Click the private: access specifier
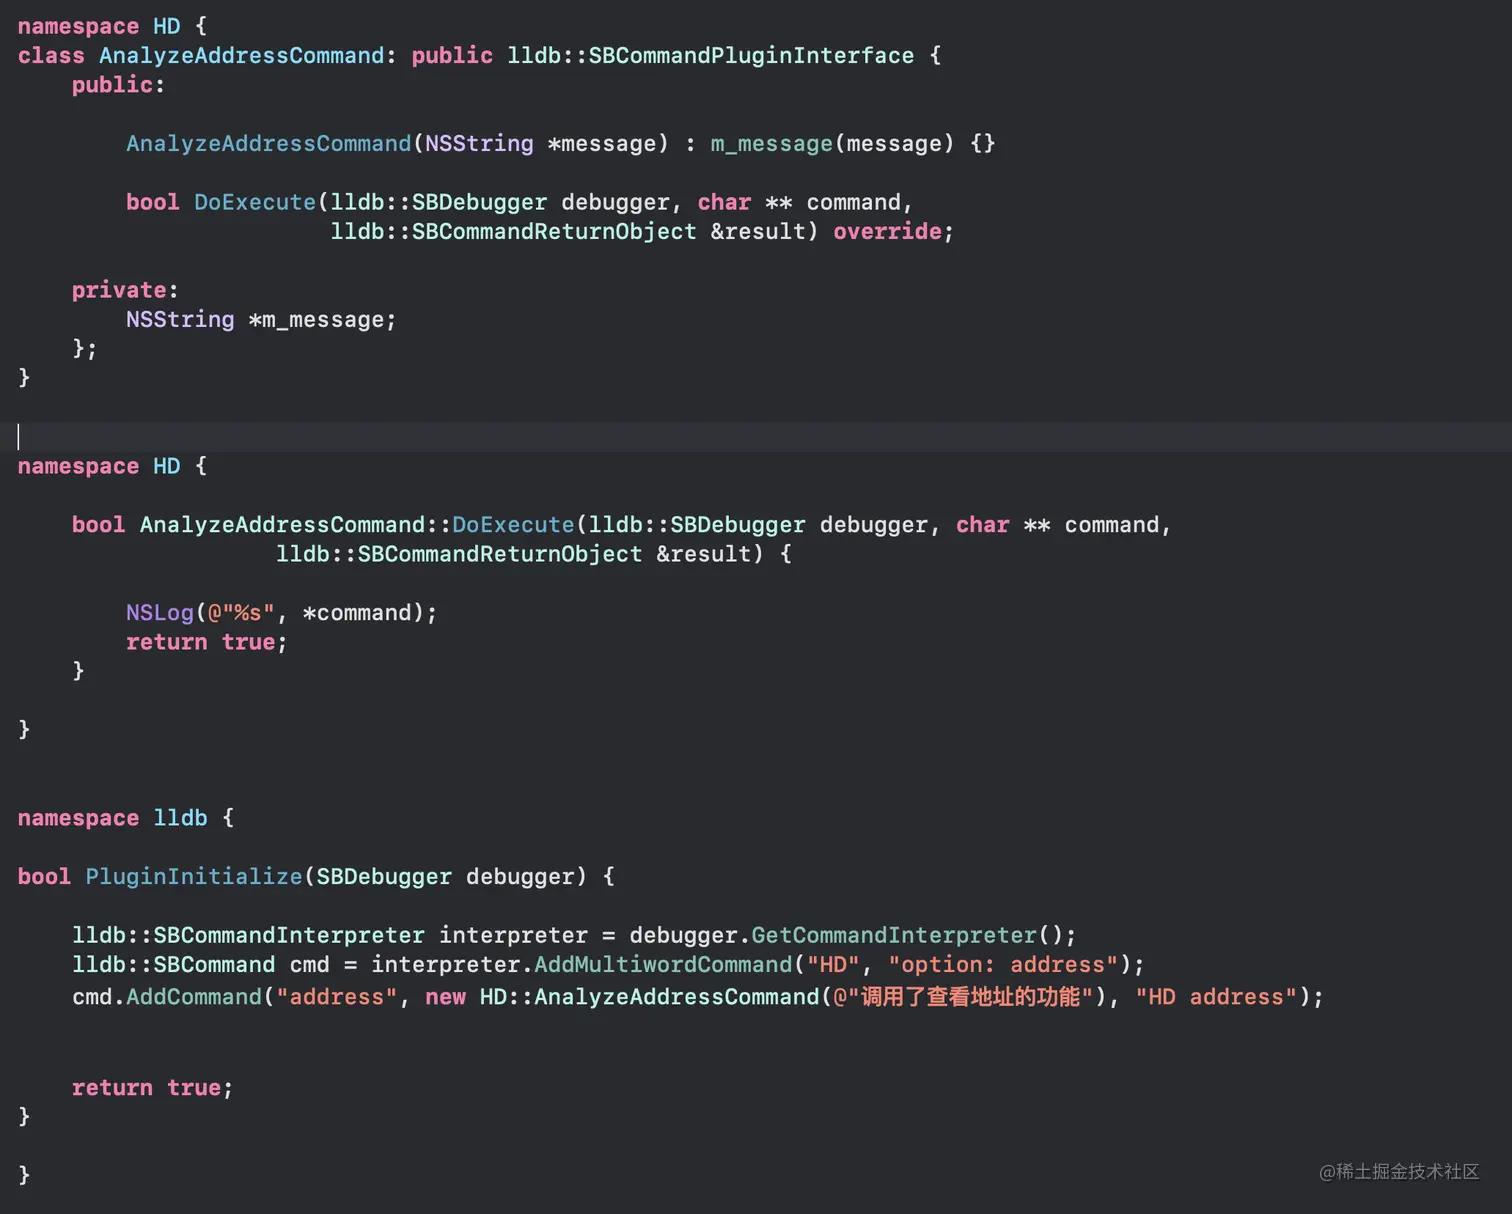The width and height of the screenshot is (1512, 1214). [x=124, y=290]
